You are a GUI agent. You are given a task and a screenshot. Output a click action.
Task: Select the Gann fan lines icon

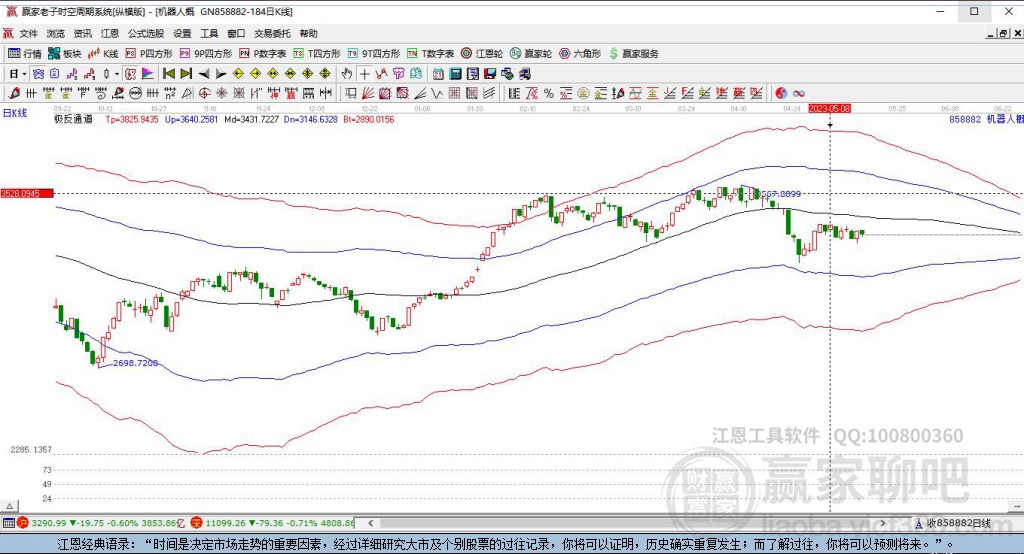pyautogui.click(x=368, y=93)
